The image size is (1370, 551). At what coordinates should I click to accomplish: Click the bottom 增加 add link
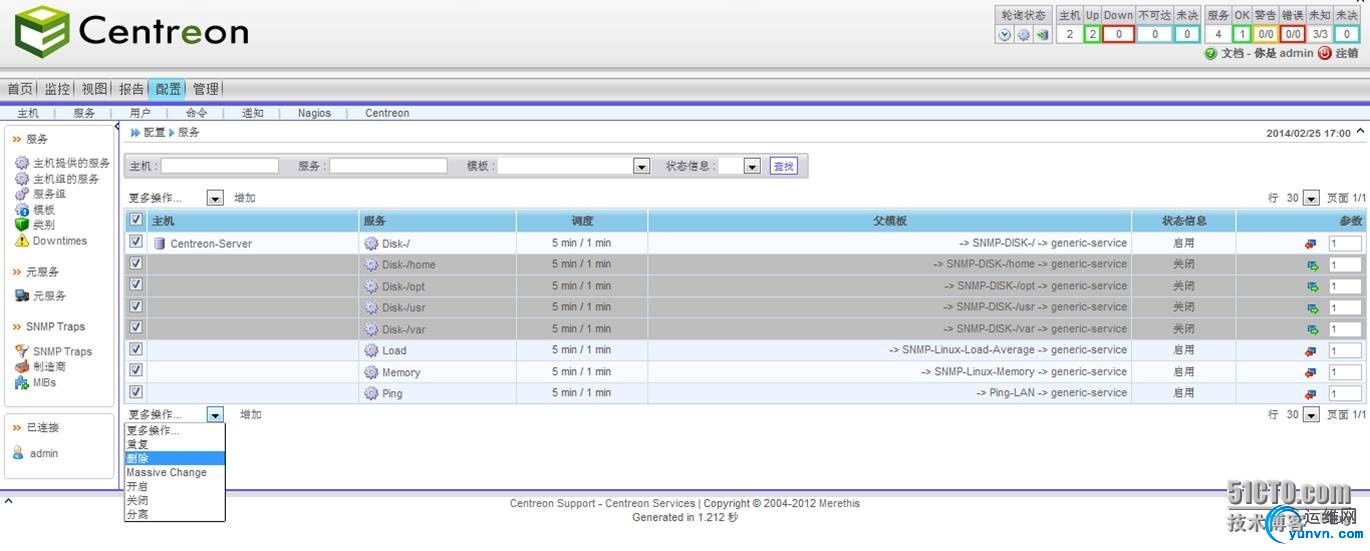[x=251, y=414]
